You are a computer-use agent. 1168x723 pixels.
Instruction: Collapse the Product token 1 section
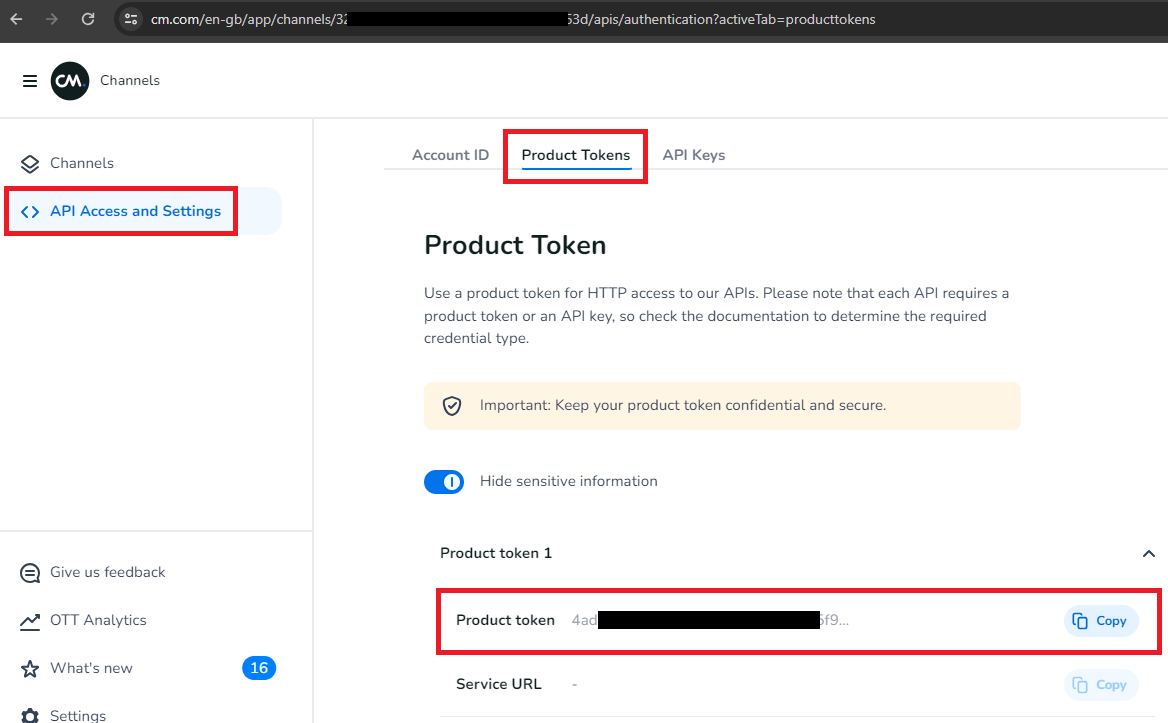pyautogui.click(x=1149, y=553)
